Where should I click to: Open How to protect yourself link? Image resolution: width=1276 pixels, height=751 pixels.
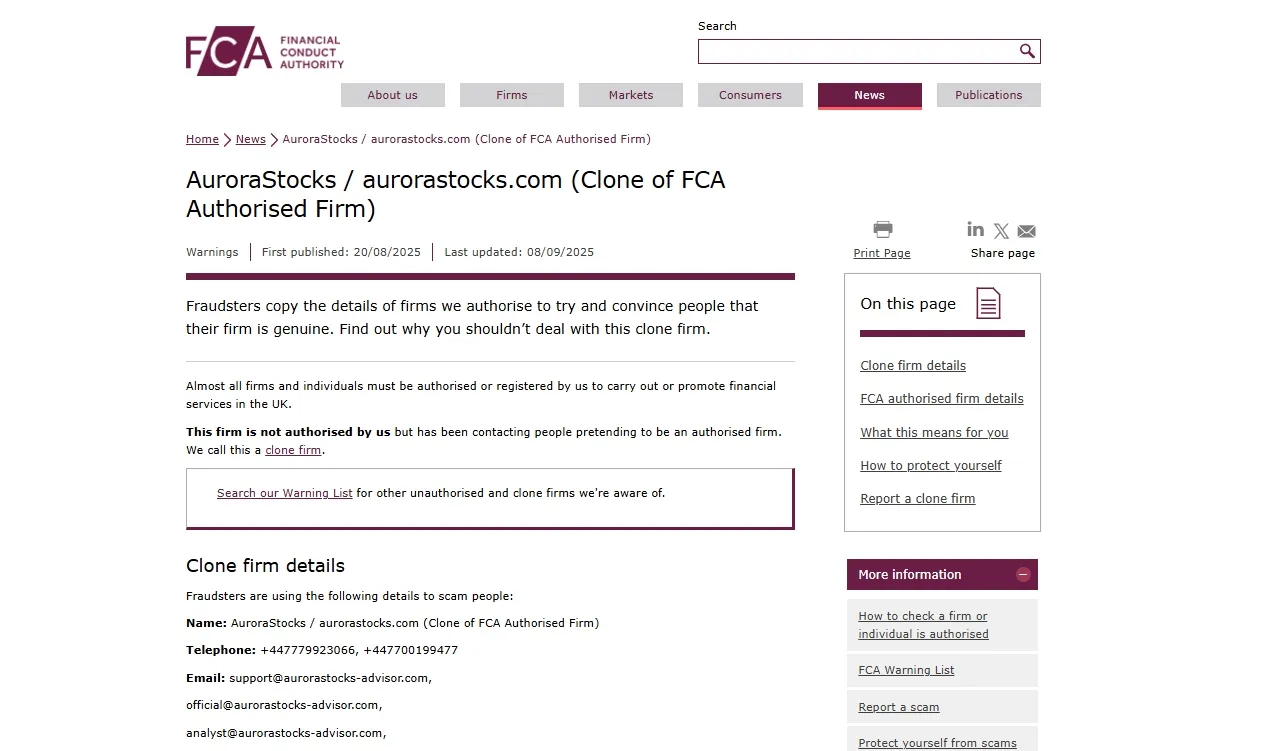(x=931, y=466)
